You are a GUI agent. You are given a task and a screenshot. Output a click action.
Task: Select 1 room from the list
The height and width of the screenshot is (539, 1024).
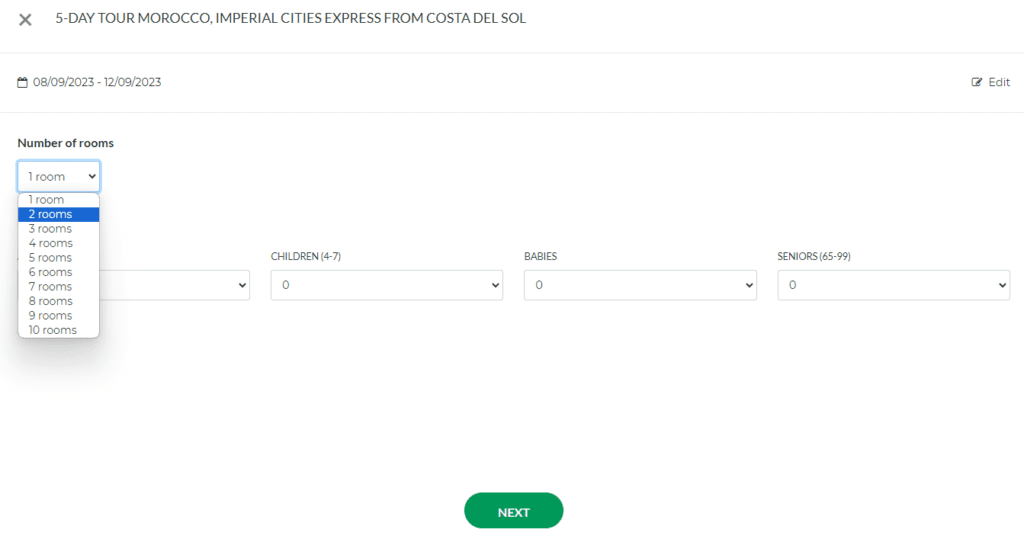pyautogui.click(x=47, y=200)
